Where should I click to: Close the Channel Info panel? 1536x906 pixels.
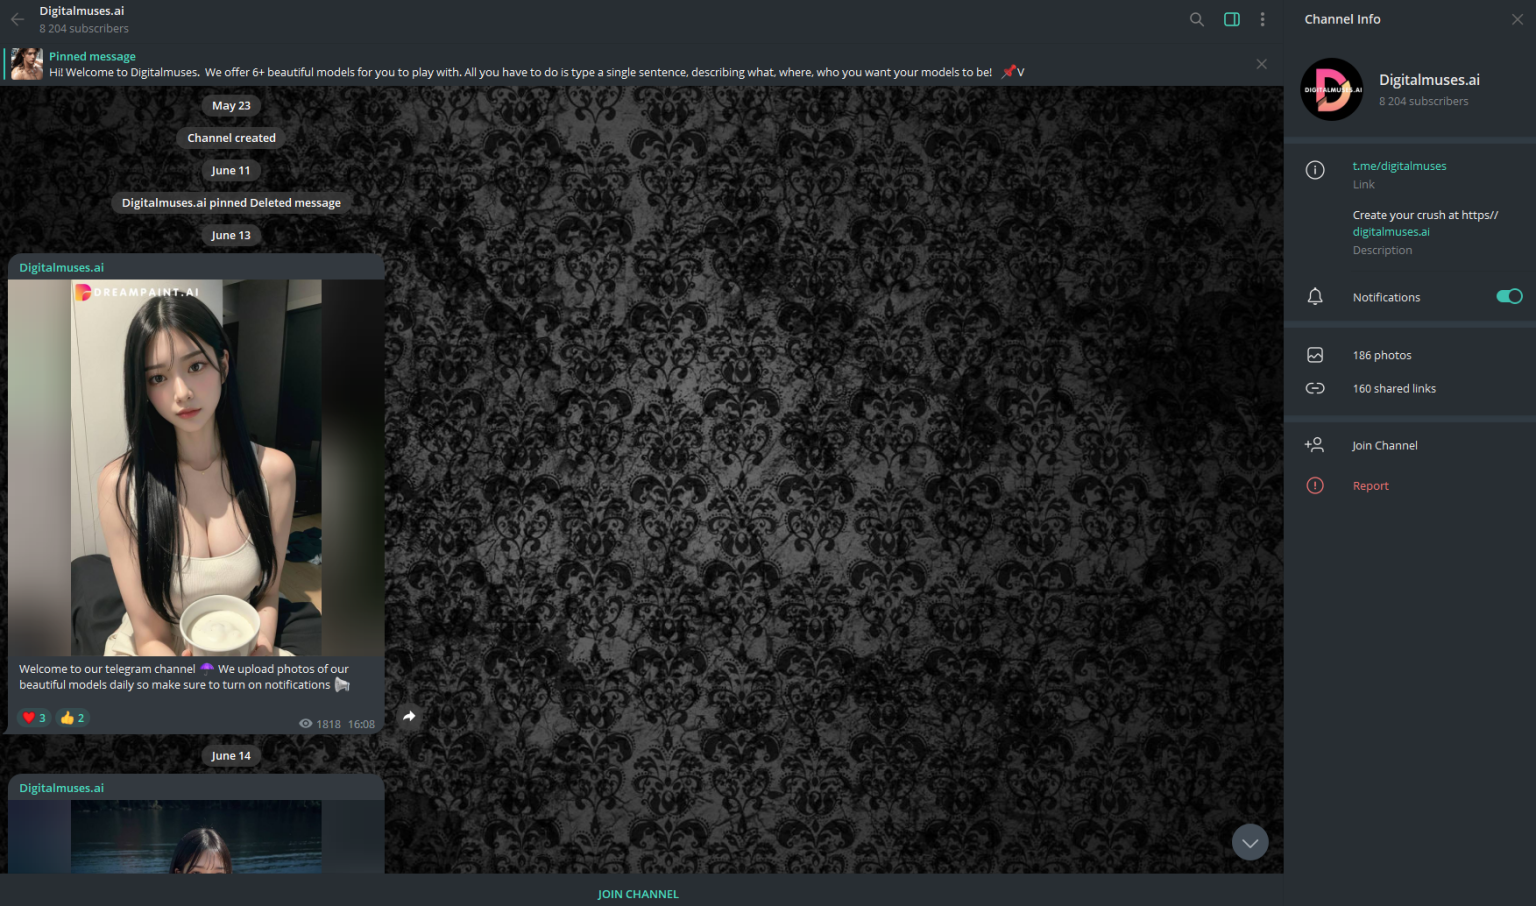tap(1517, 19)
